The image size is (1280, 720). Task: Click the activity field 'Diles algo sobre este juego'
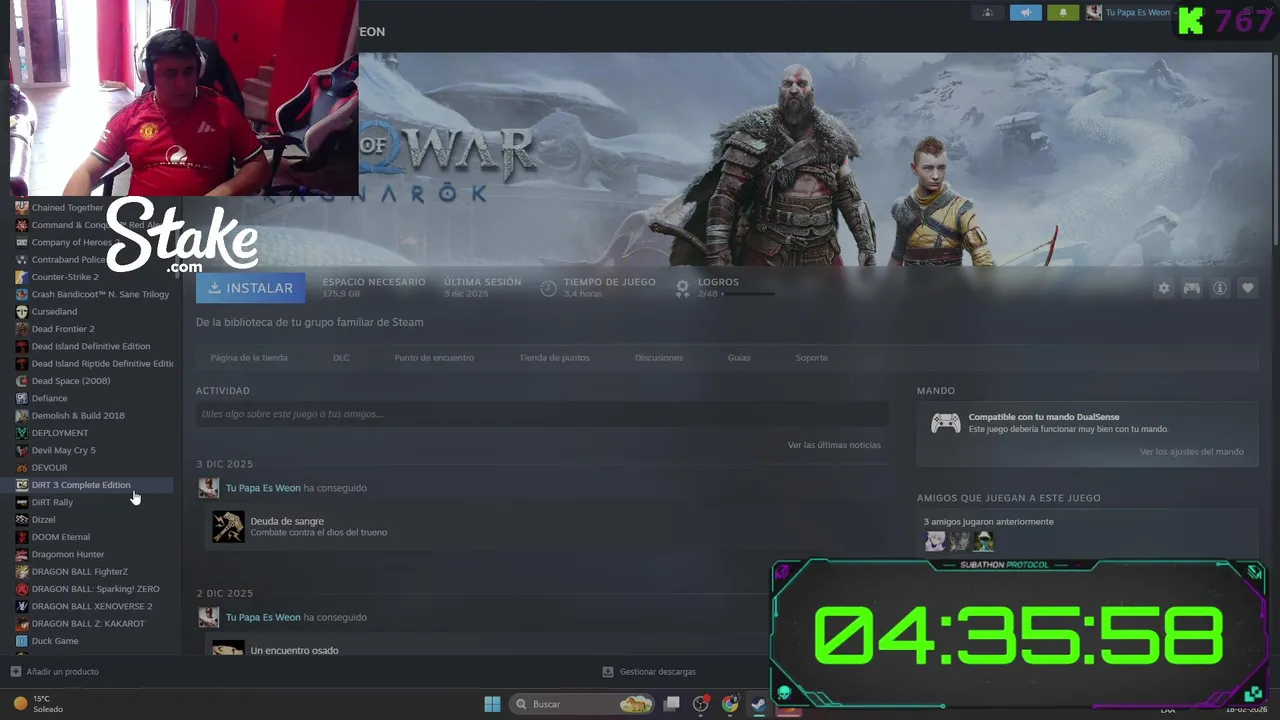[542, 414]
